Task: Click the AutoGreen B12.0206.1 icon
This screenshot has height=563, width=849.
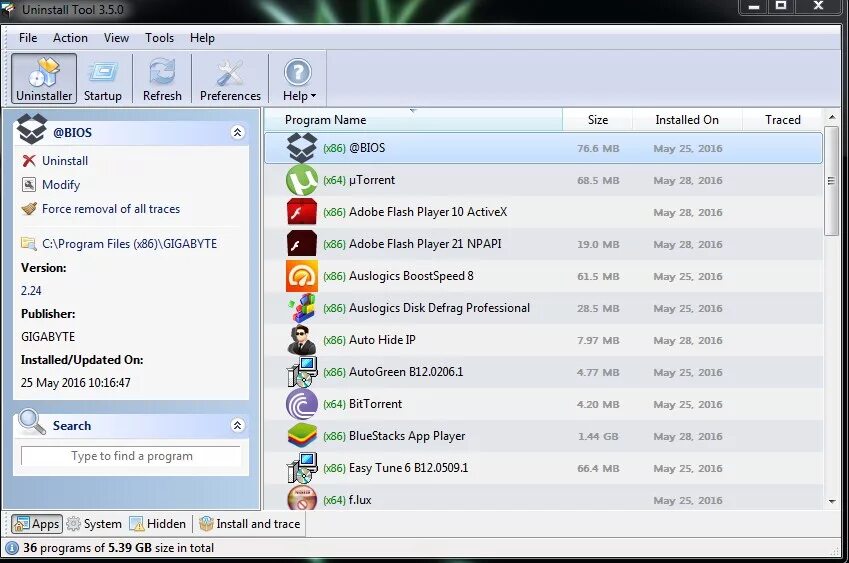Action: coord(302,372)
